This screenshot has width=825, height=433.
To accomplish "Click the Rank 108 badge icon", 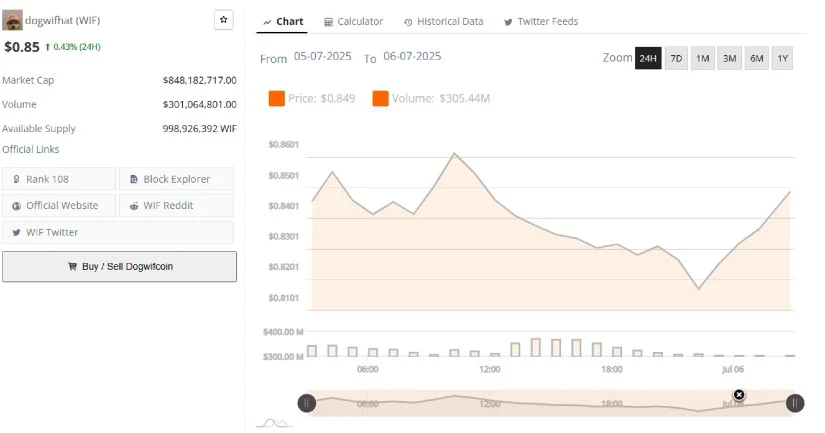I will (x=16, y=179).
